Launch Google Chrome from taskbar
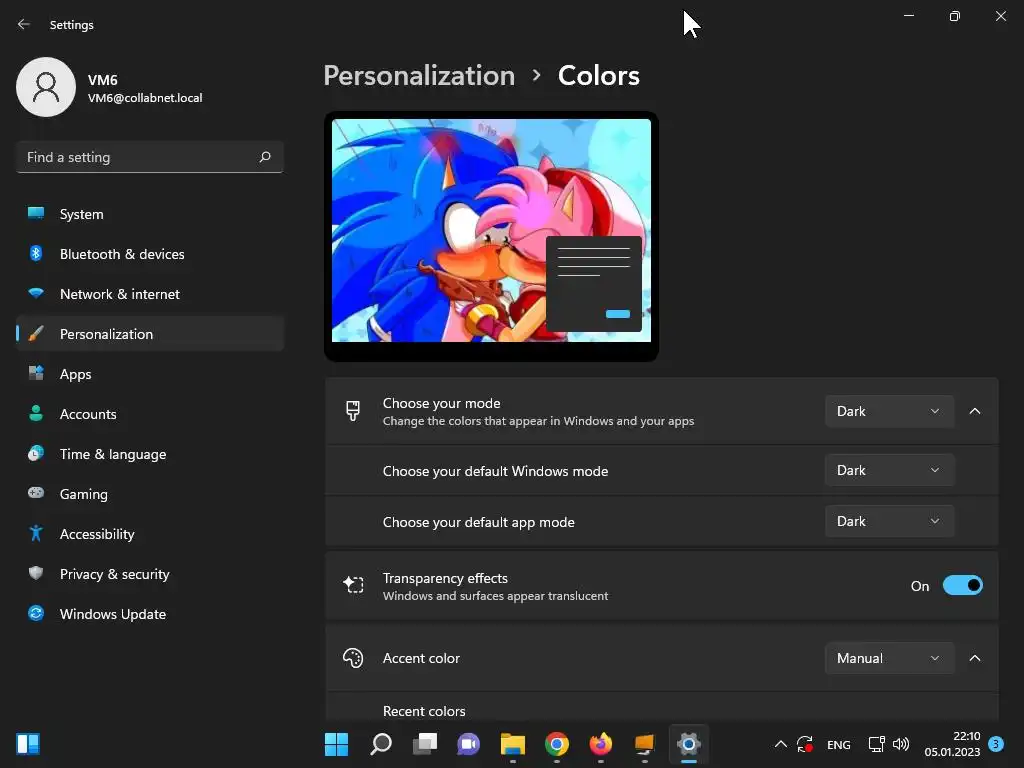The image size is (1024, 768). tap(556, 744)
